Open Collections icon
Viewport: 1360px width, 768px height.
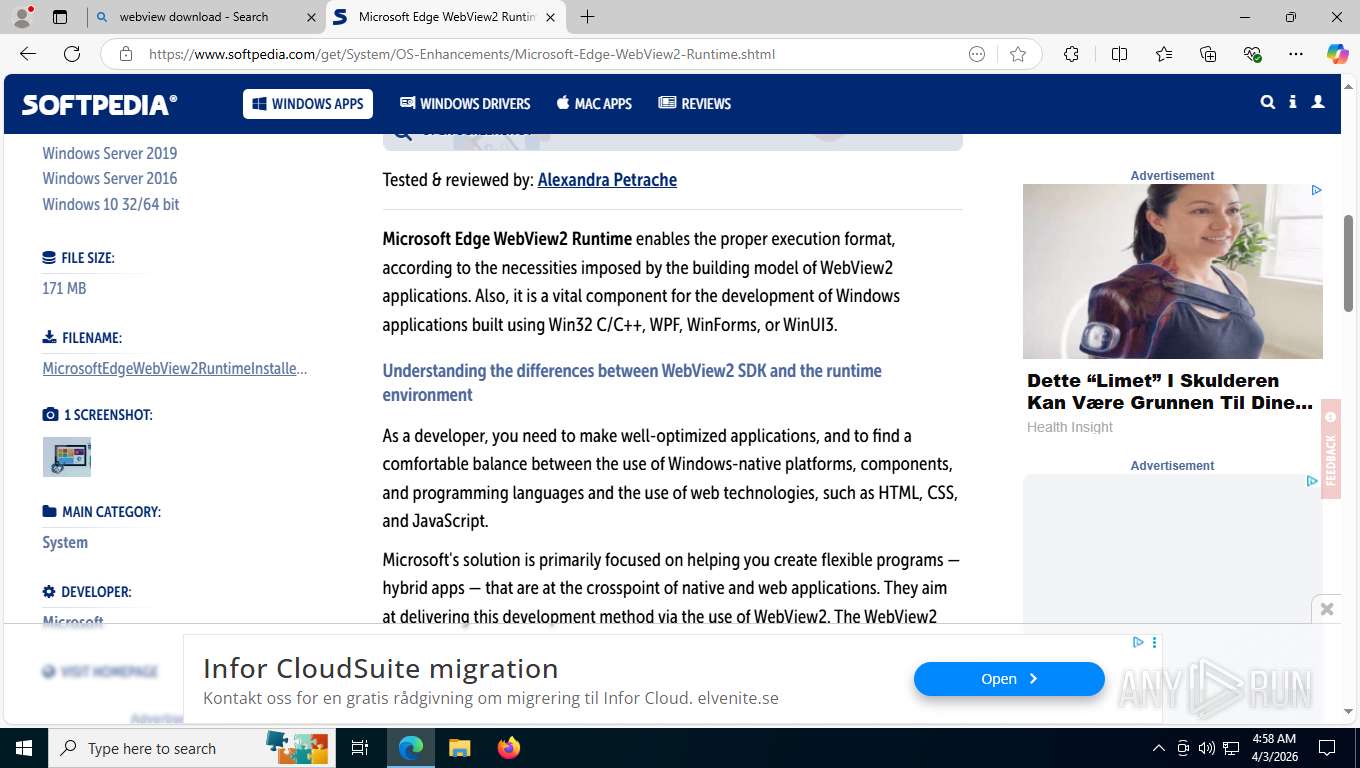tap(1208, 54)
